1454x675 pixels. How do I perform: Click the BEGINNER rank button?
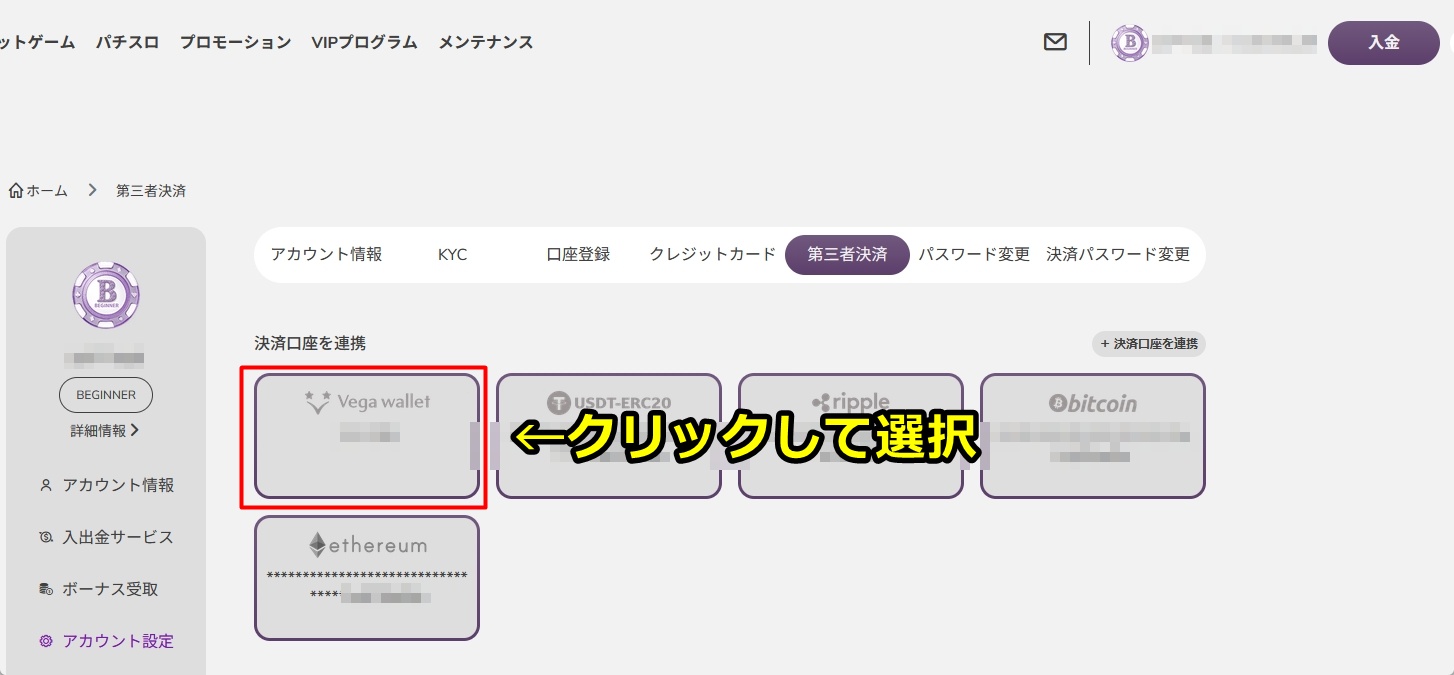[106, 395]
